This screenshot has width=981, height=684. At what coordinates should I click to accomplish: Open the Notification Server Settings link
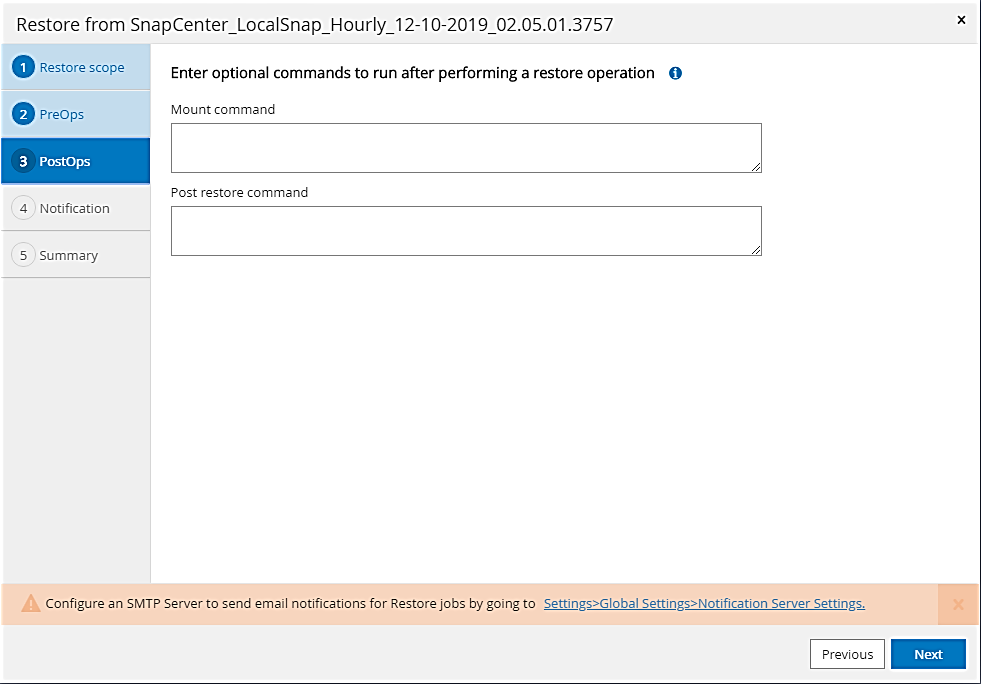(x=704, y=604)
